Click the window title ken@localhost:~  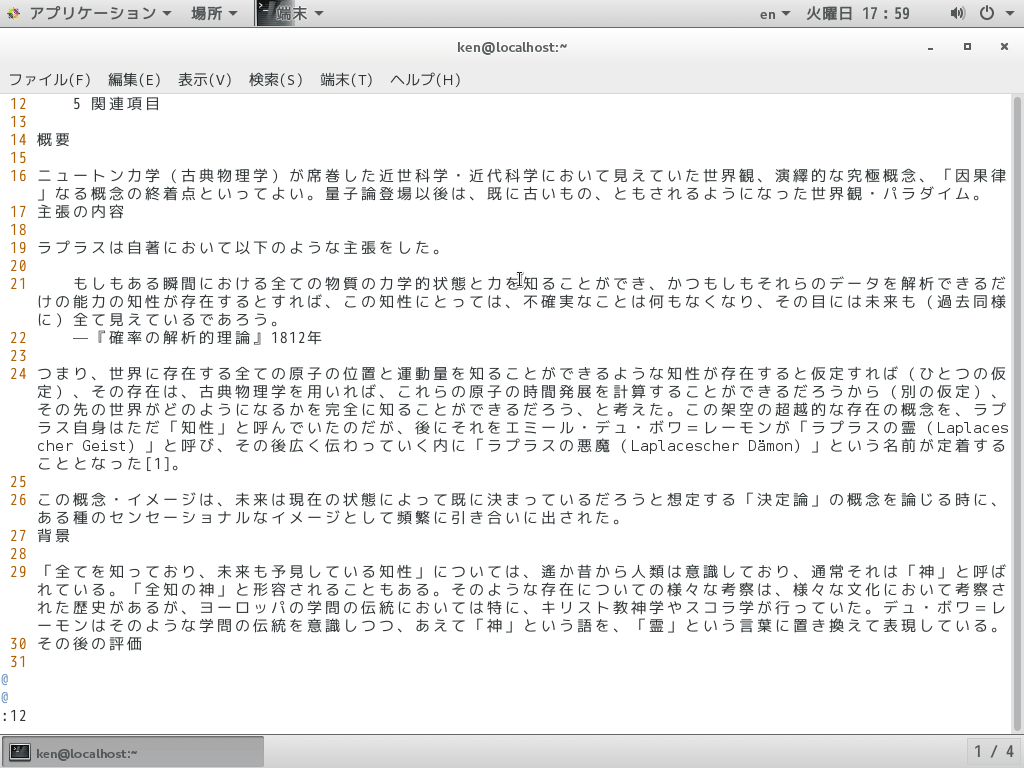(x=512, y=47)
